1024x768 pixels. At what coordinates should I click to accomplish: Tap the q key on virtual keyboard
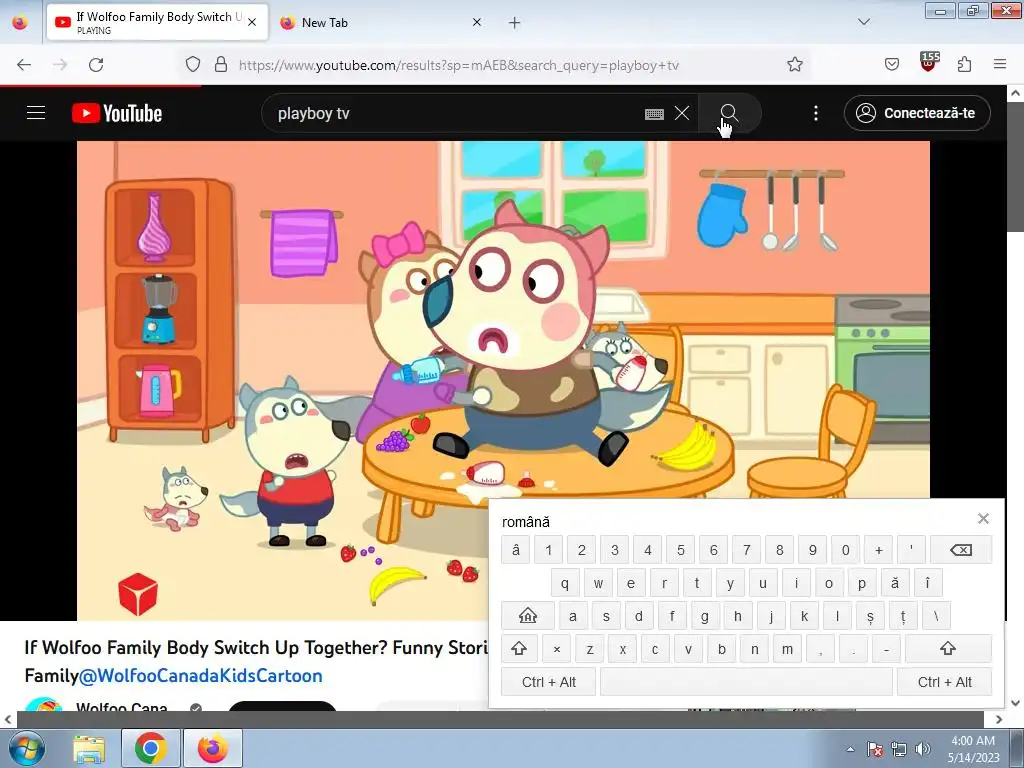coord(565,583)
